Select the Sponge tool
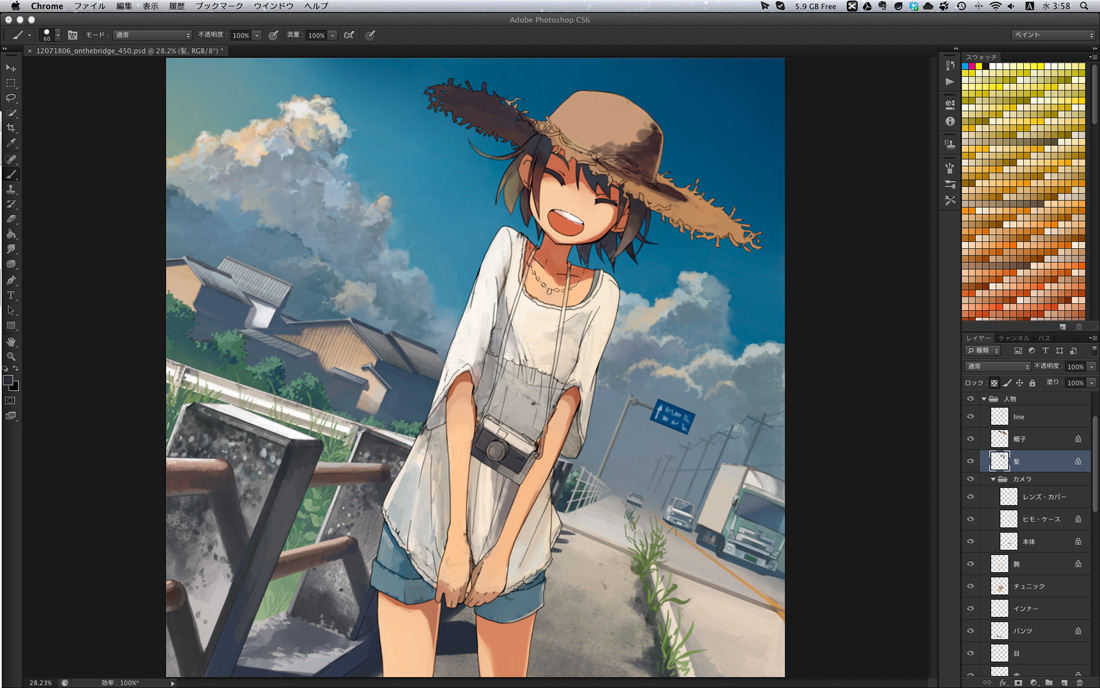Viewport: 1100px width, 688px height. pyautogui.click(x=11, y=264)
